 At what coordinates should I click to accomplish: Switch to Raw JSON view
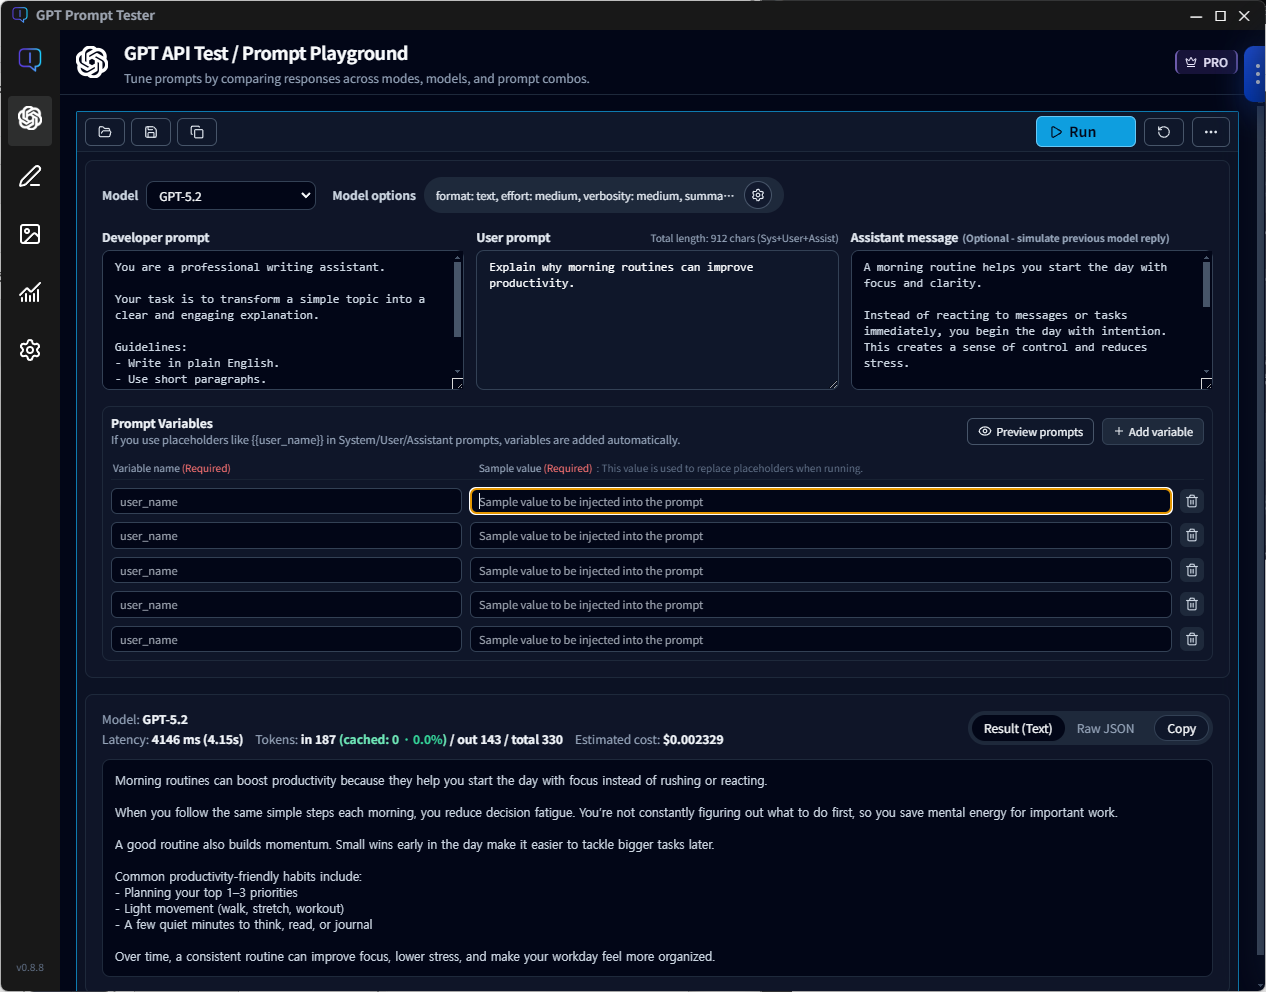pyautogui.click(x=1105, y=729)
